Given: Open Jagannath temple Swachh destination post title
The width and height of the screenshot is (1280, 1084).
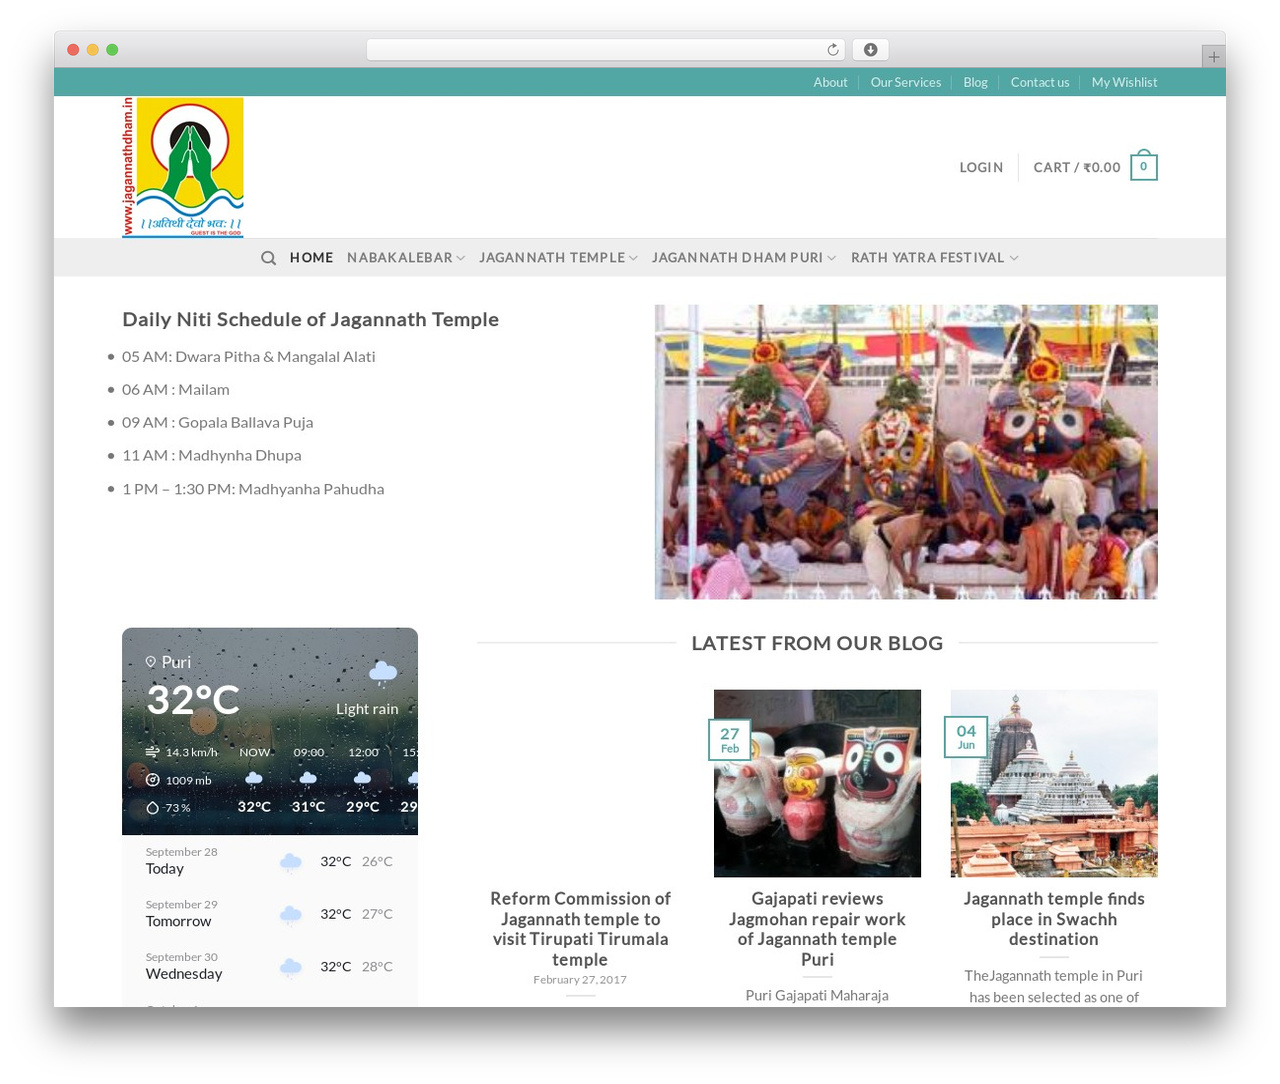Looking at the screenshot, I should [x=1054, y=919].
